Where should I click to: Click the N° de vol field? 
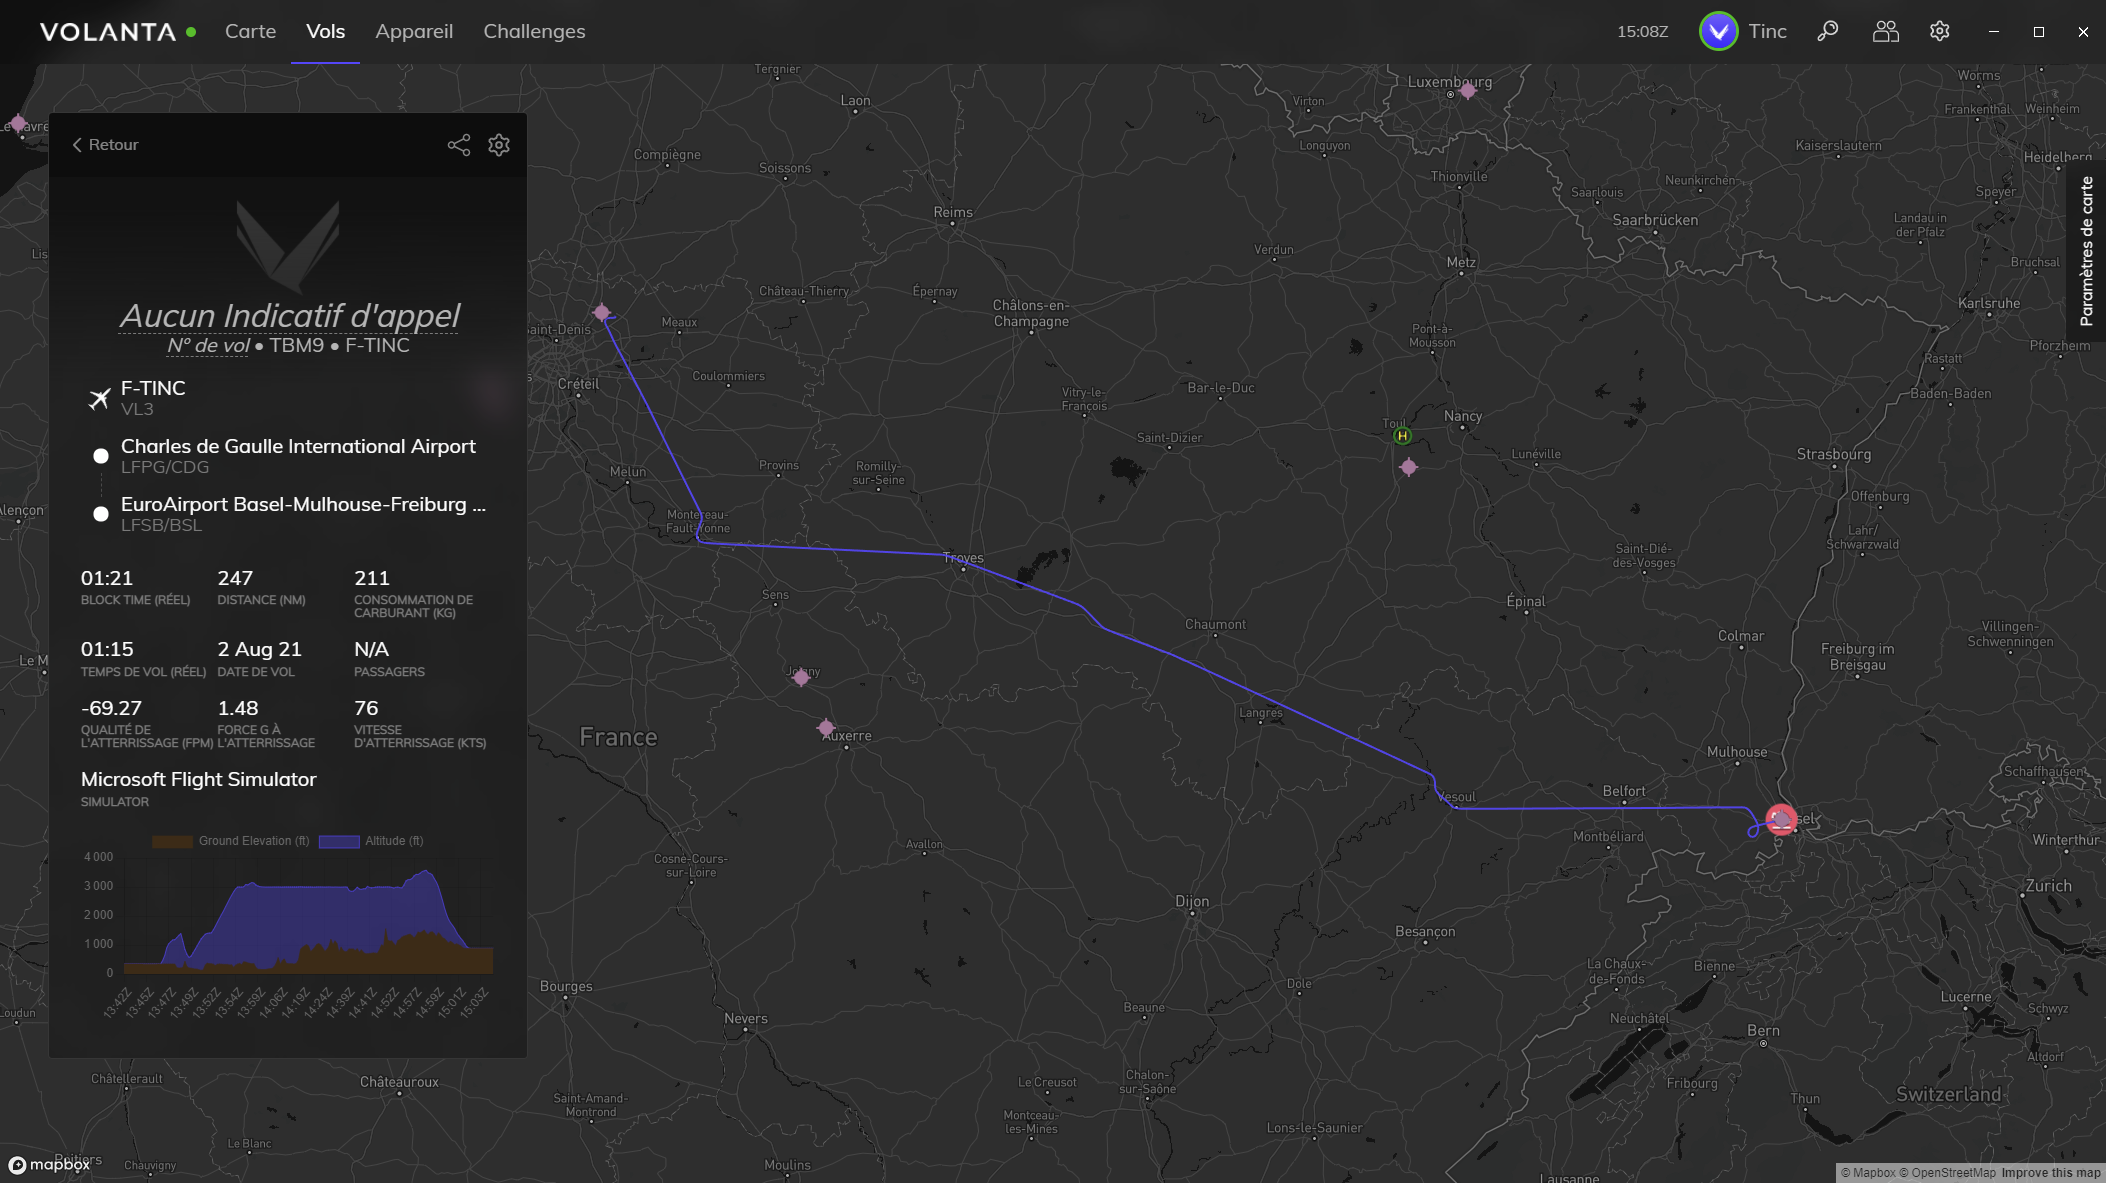(208, 346)
